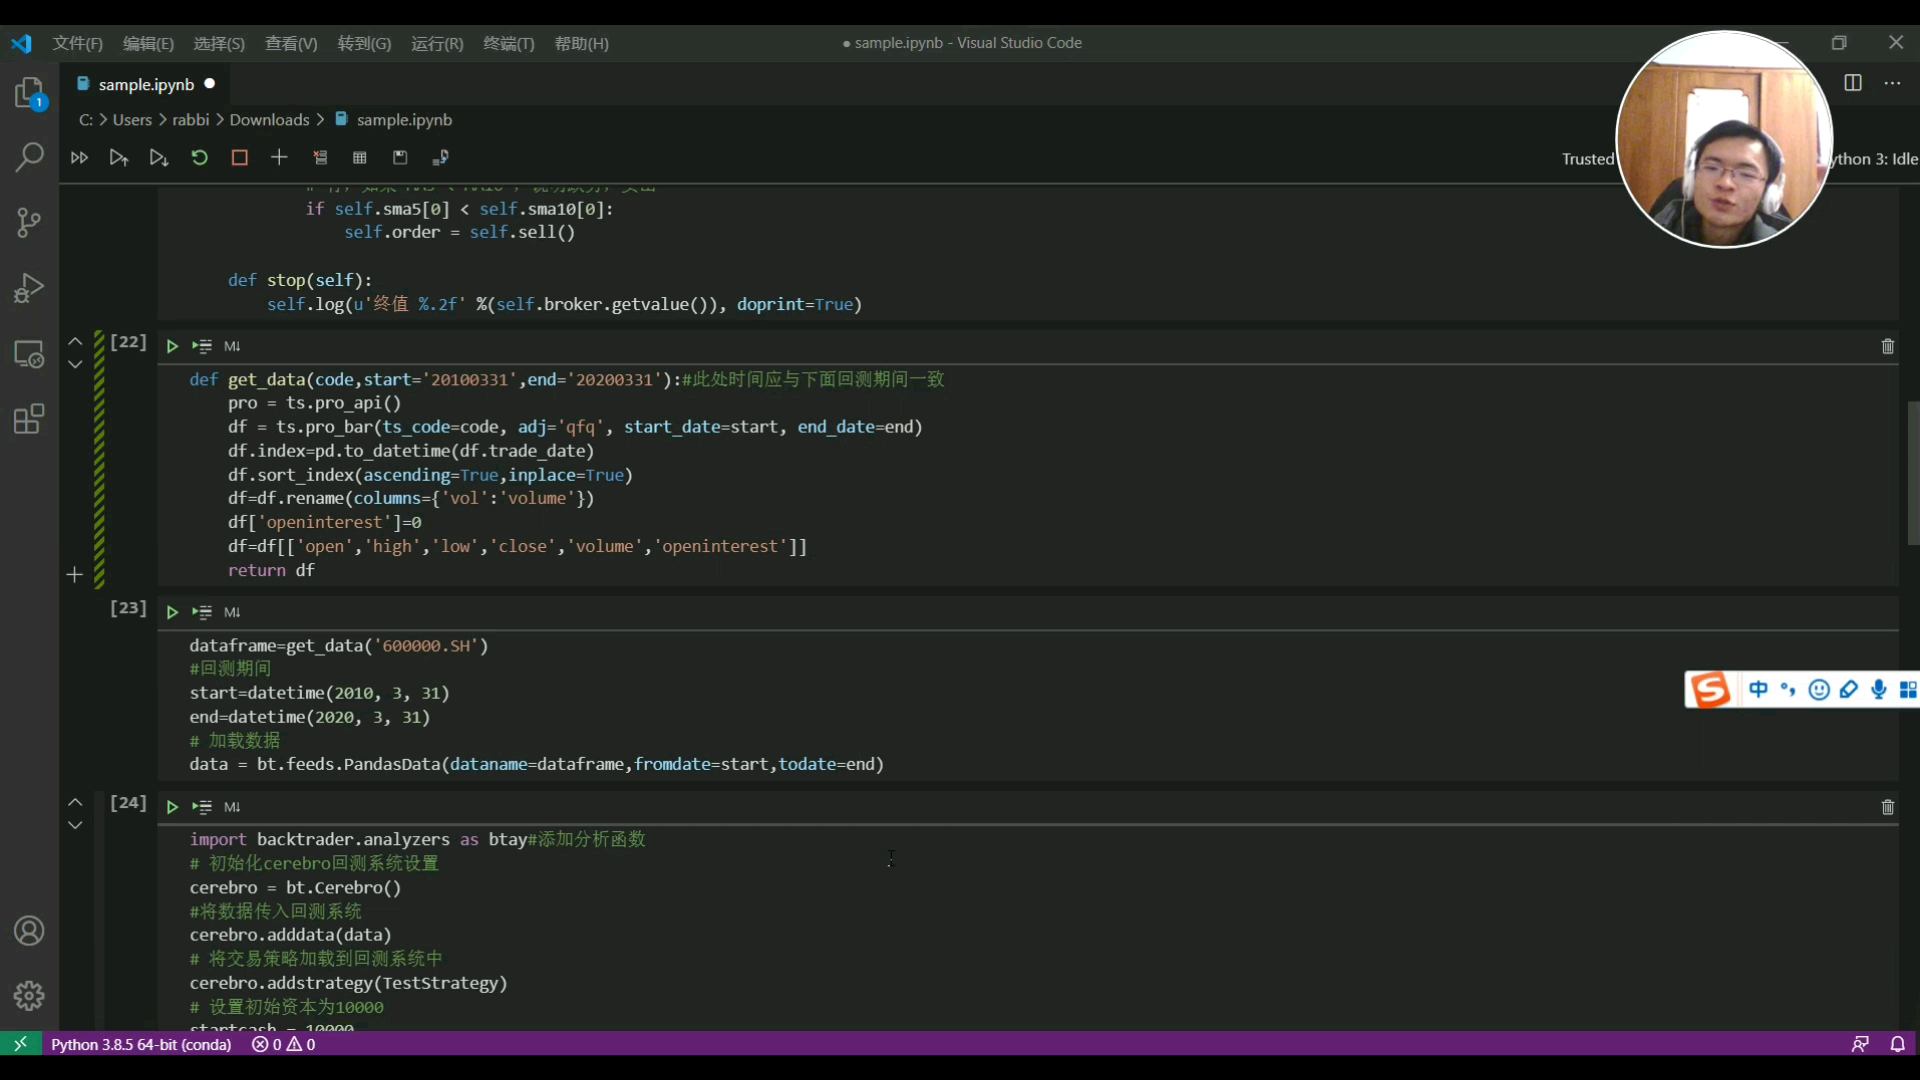Run cell 23 with its play button
1920x1080 pixels.
172,612
